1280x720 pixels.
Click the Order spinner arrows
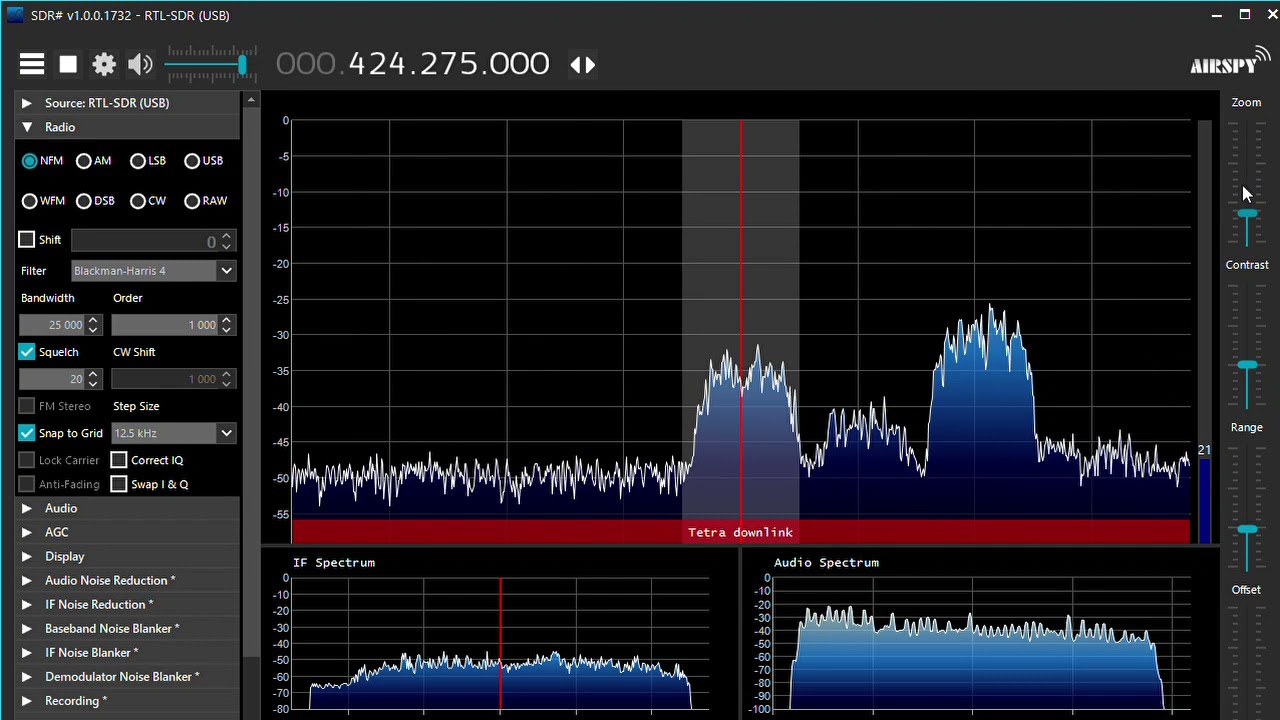tap(226, 325)
